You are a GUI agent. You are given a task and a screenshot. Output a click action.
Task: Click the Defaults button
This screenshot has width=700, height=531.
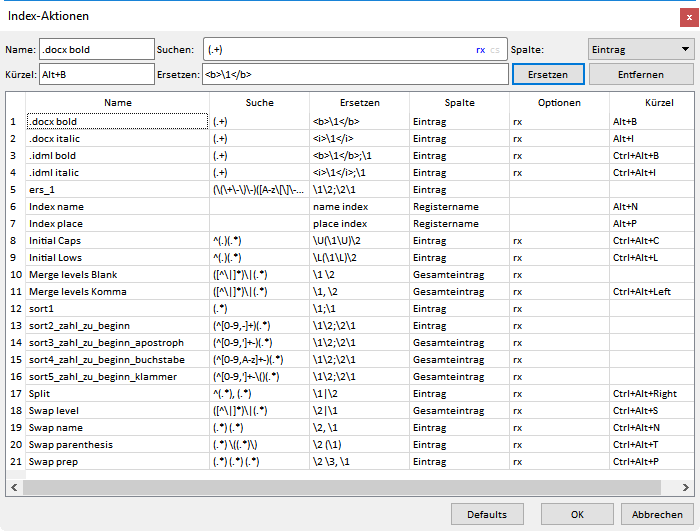tap(487, 514)
